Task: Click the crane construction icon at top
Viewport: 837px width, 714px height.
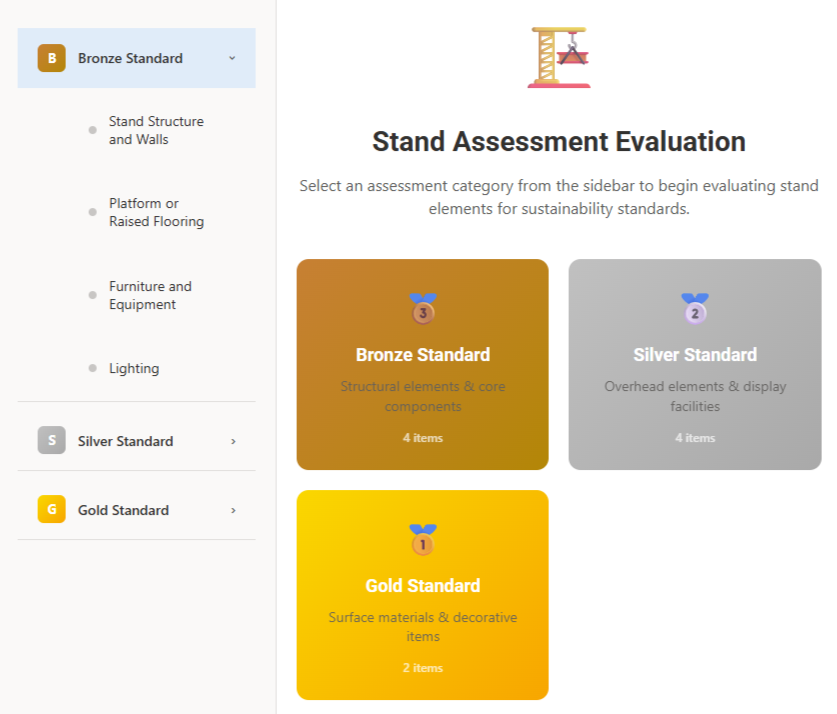Action: coord(559,57)
